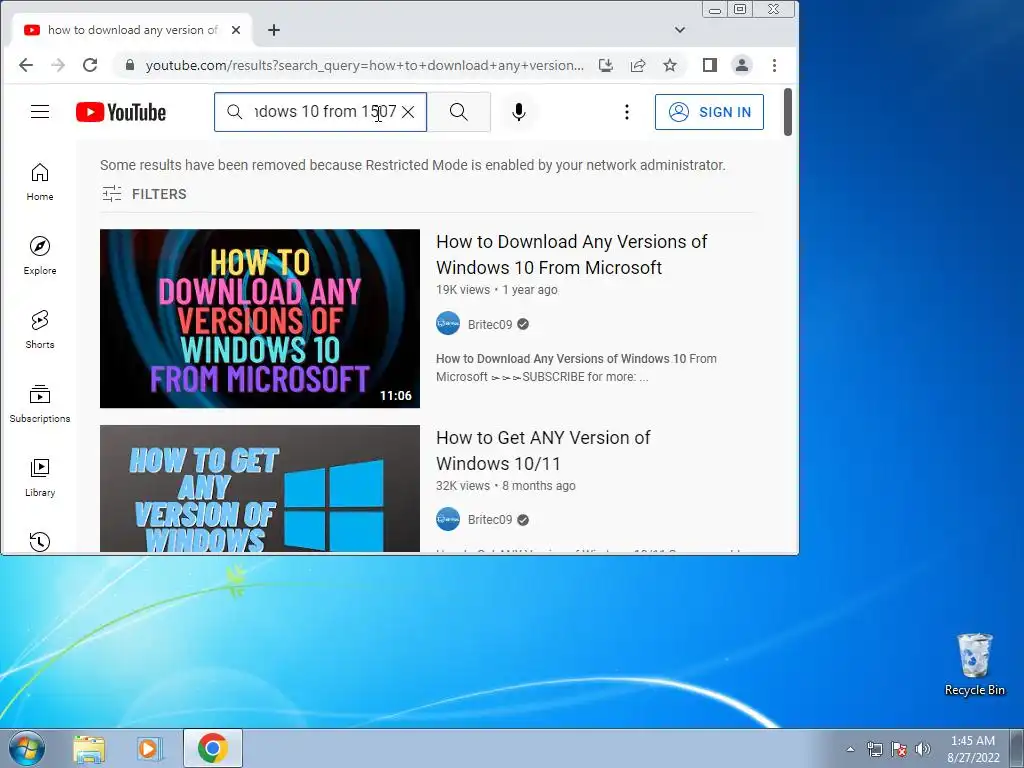Screen dimensions: 1024x768
Task: Go to Home in the YouTube sidebar
Action: point(40,182)
